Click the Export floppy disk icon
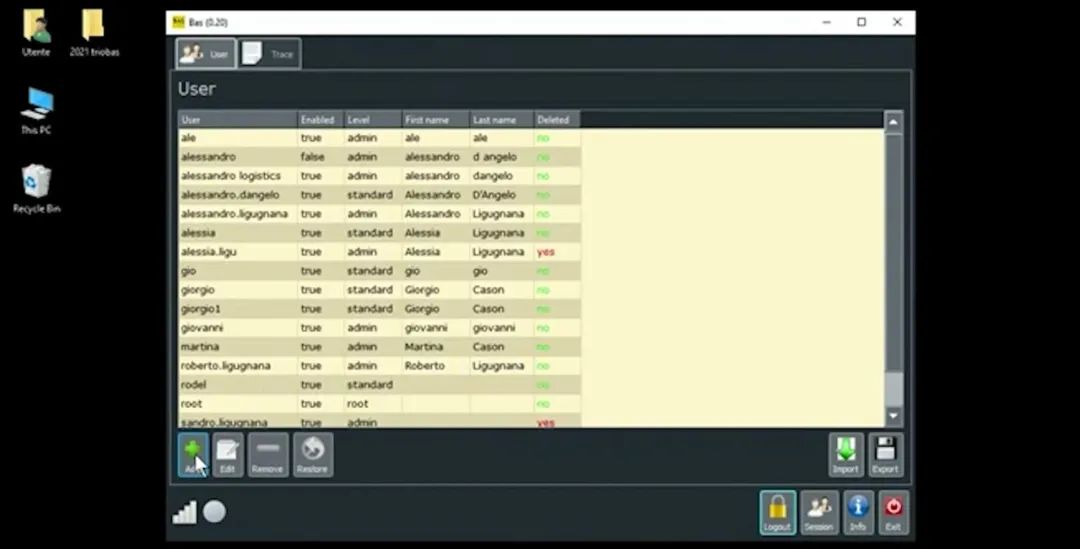Screen dimensions: 1080x549 coord(885,454)
